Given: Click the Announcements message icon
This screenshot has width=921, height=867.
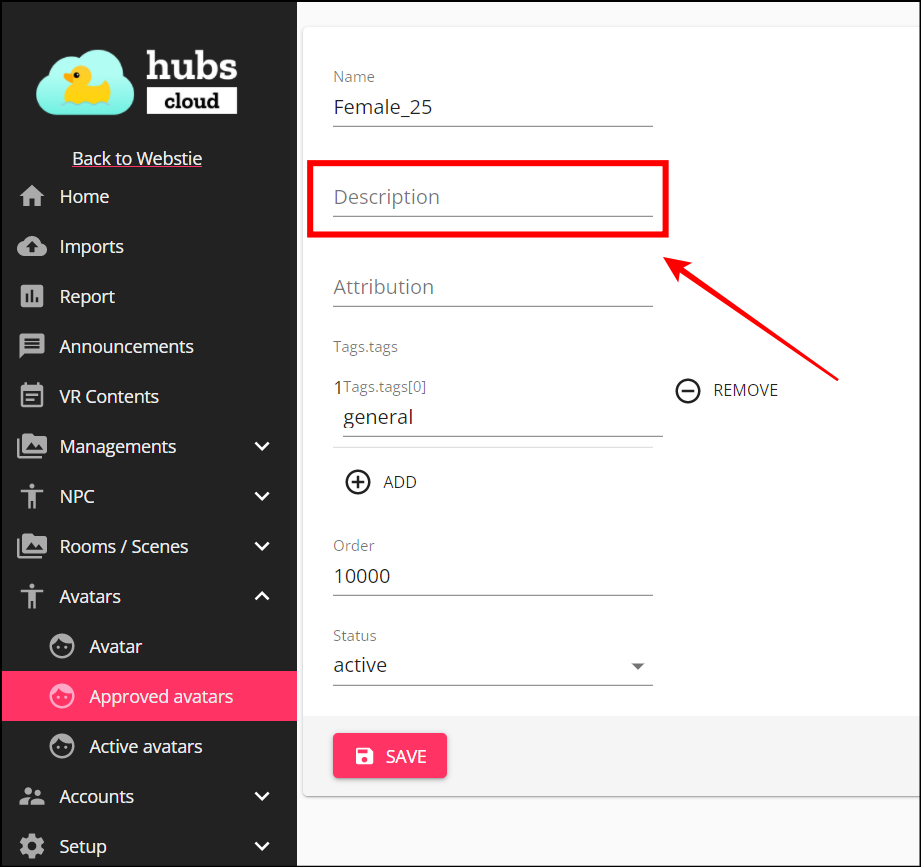Looking at the screenshot, I should (32, 346).
